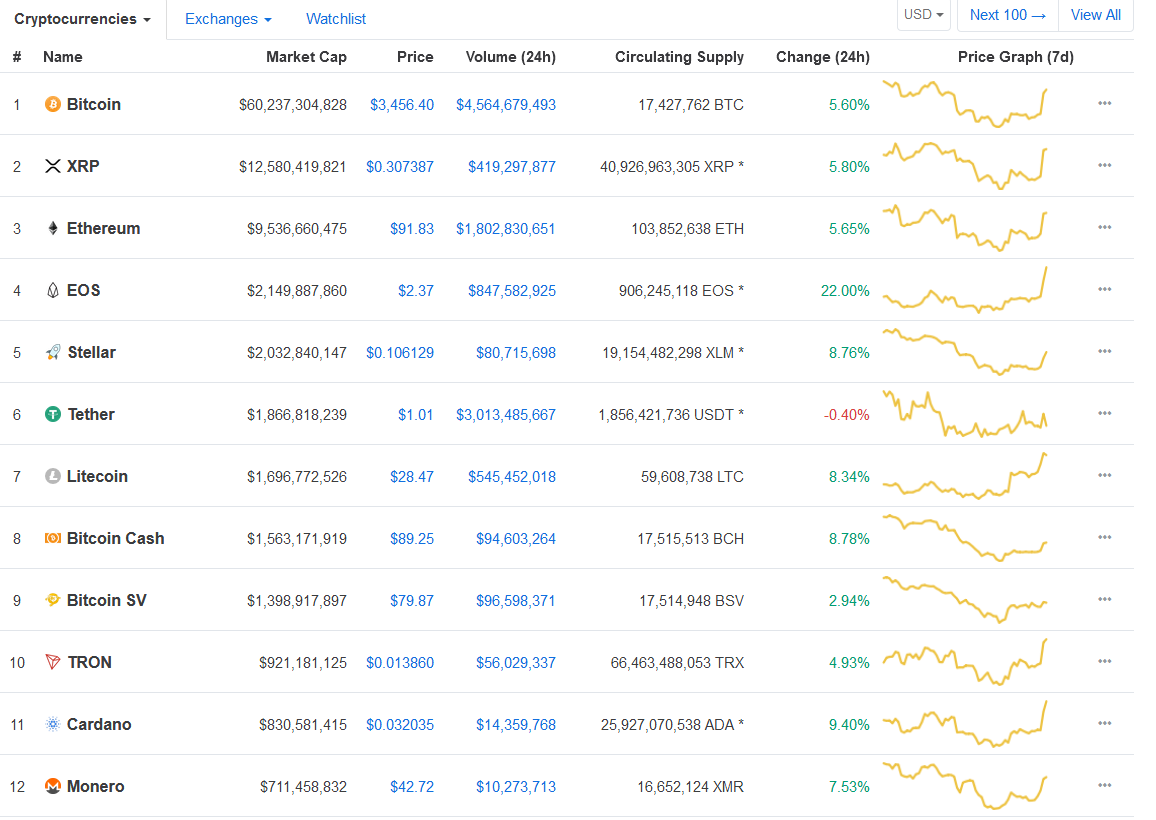Click the TRON red triangle icon

[52, 662]
